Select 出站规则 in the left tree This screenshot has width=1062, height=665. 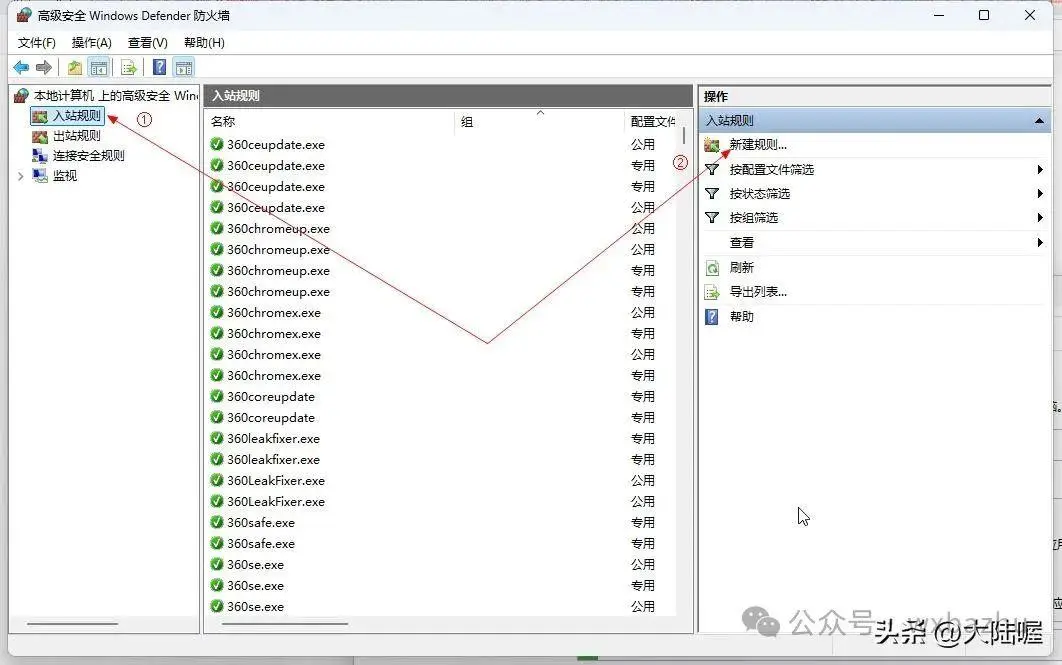click(x=68, y=136)
